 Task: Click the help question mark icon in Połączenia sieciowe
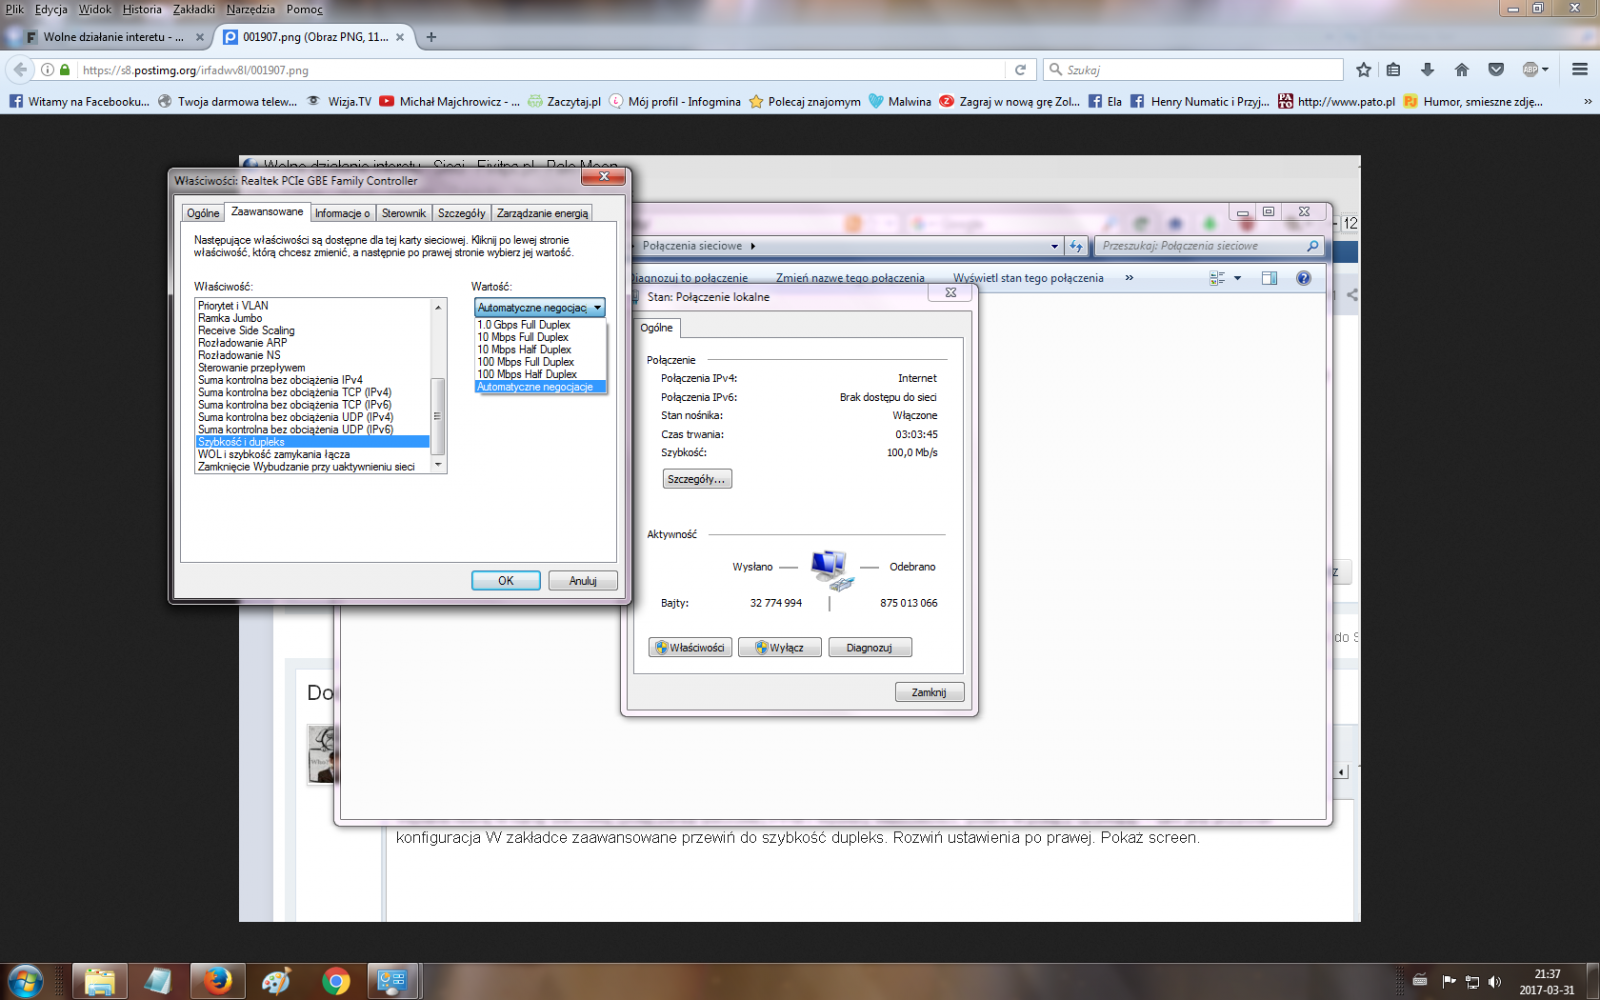pyautogui.click(x=1303, y=278)
